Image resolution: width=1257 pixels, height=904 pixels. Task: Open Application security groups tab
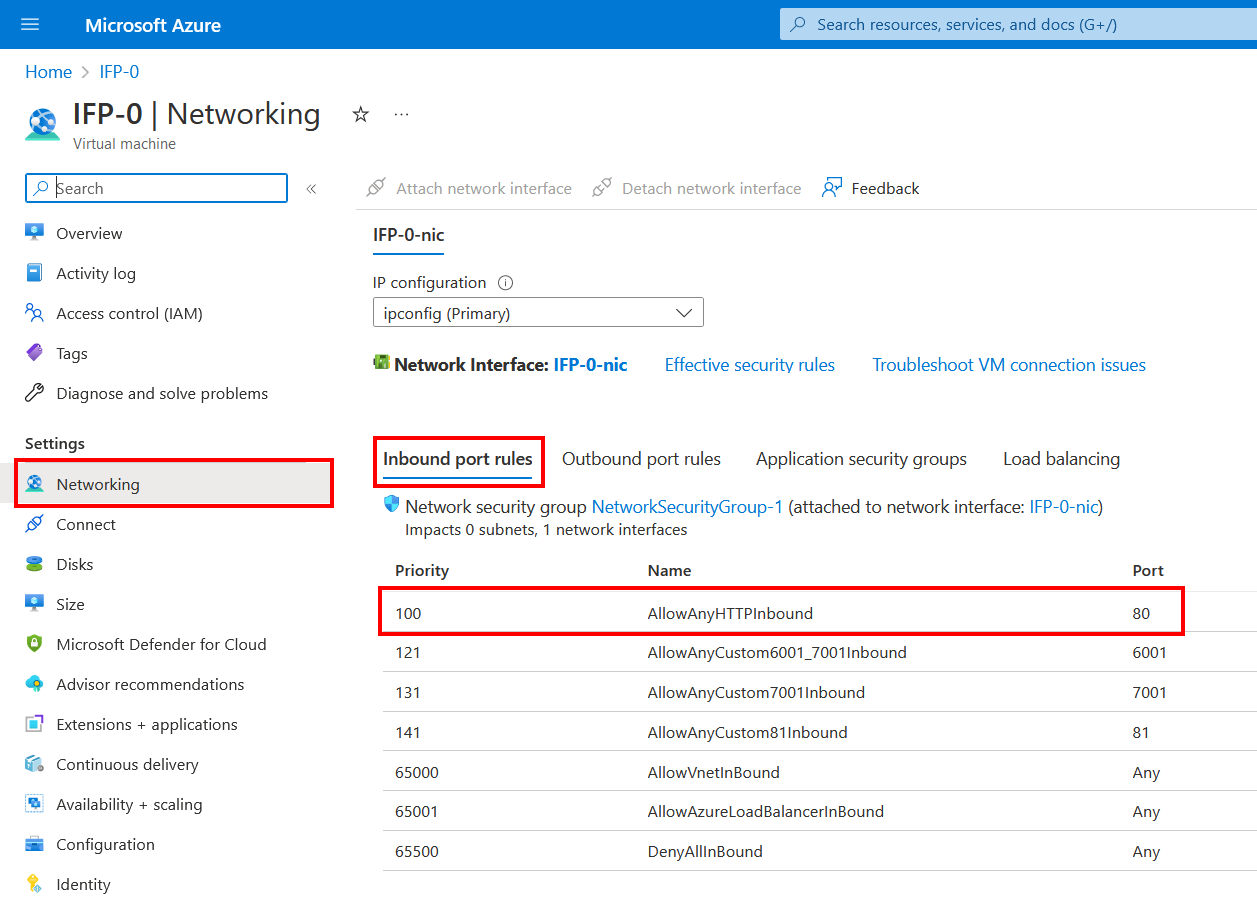pos(861,459)
